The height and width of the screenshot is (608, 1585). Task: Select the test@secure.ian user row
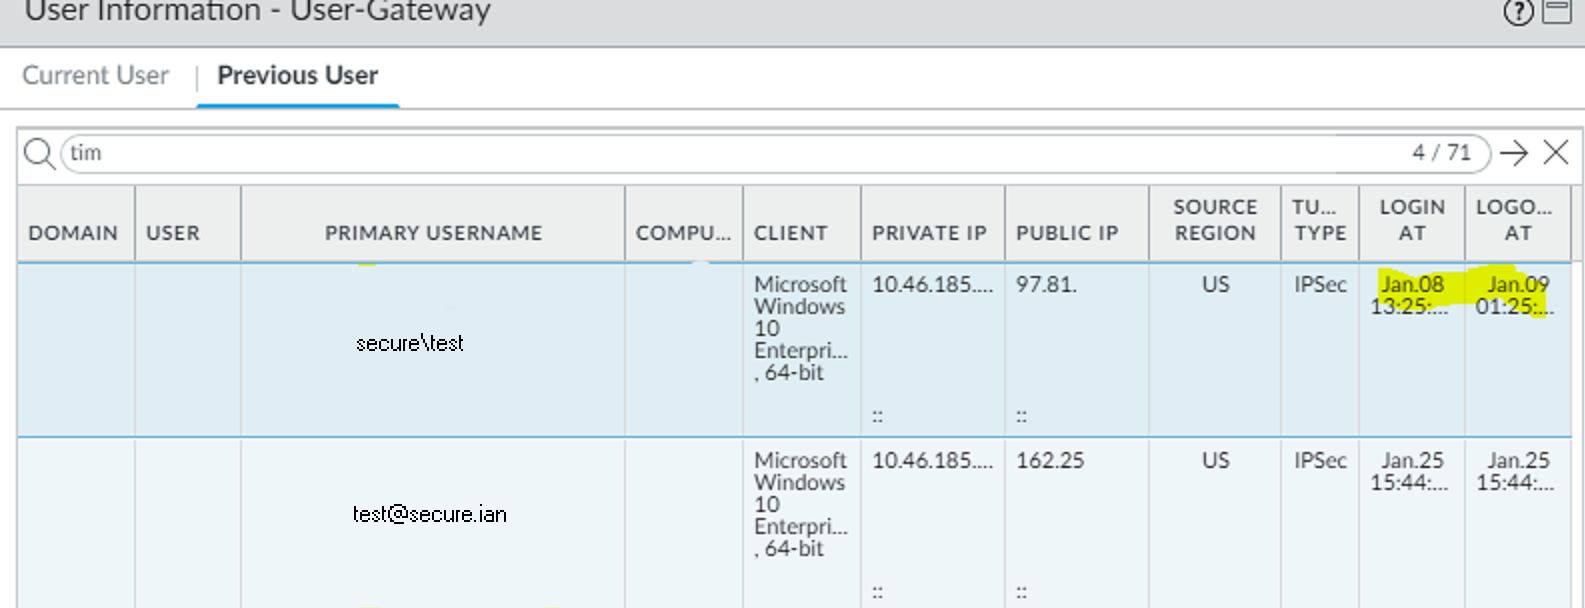430,515
